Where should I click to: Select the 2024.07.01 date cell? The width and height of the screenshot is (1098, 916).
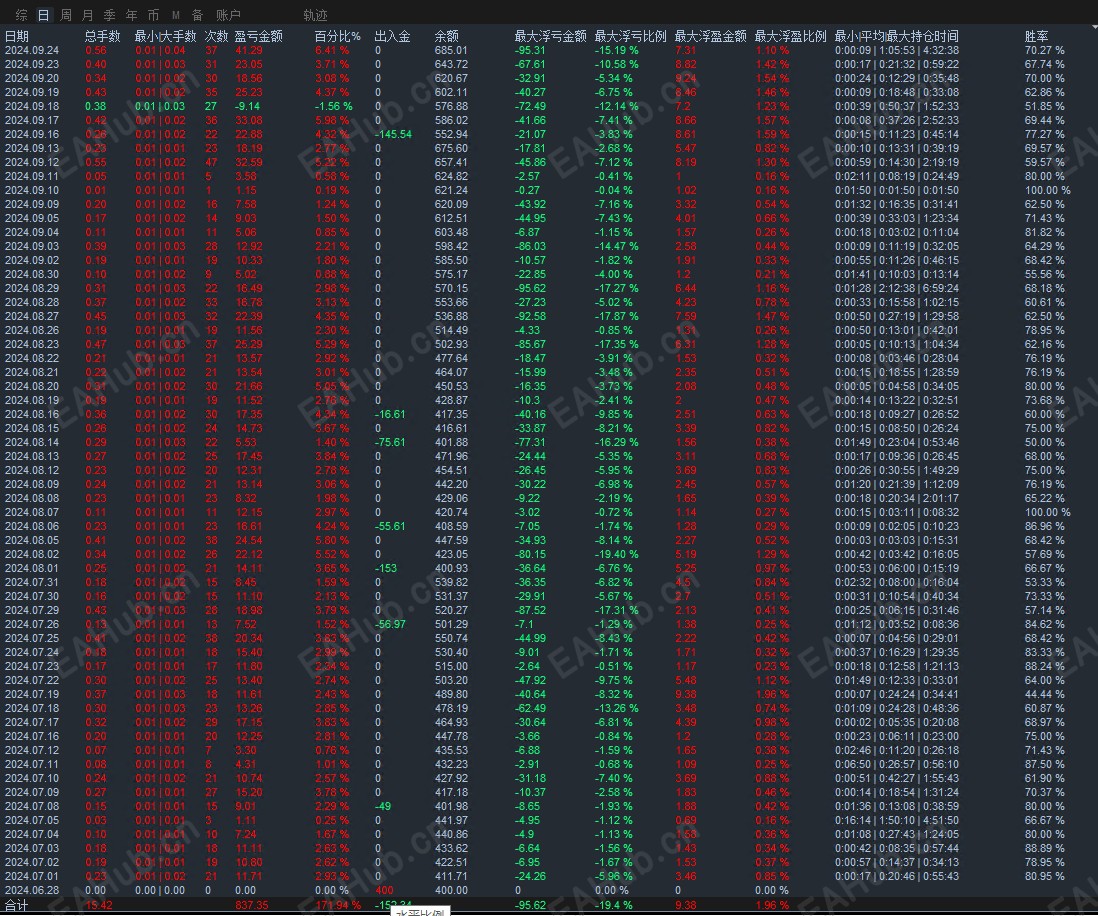[32, 877]
